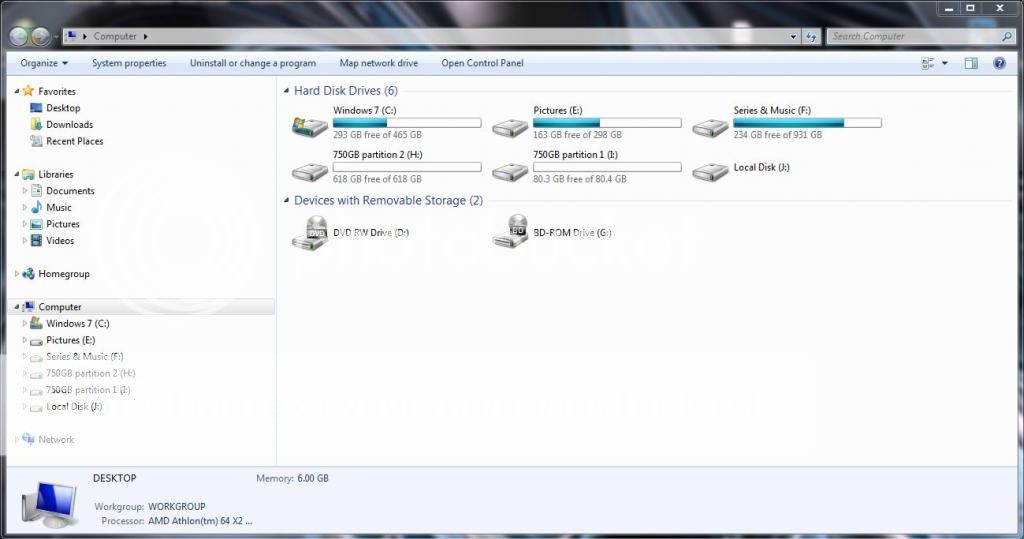Click the search magnifier icon
The image size is (1024, 539).
click(1007, 37)
